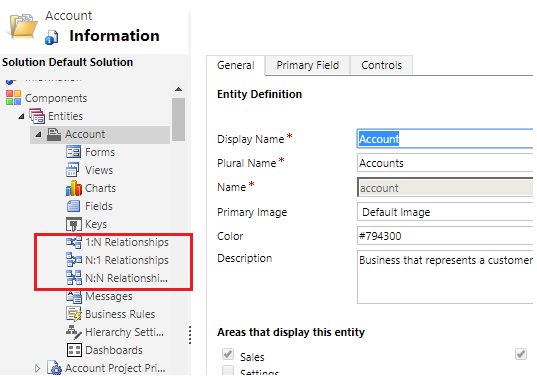Click the Fields icon
537x377 pixels.
point(73,206)
